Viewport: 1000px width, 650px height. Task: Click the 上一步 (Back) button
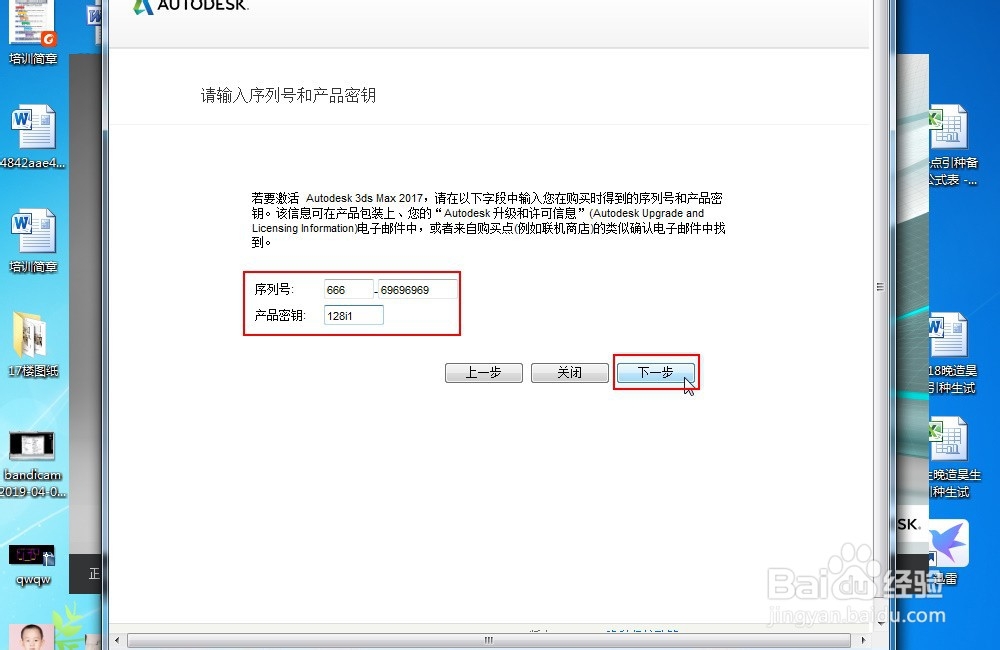[483, 373]
